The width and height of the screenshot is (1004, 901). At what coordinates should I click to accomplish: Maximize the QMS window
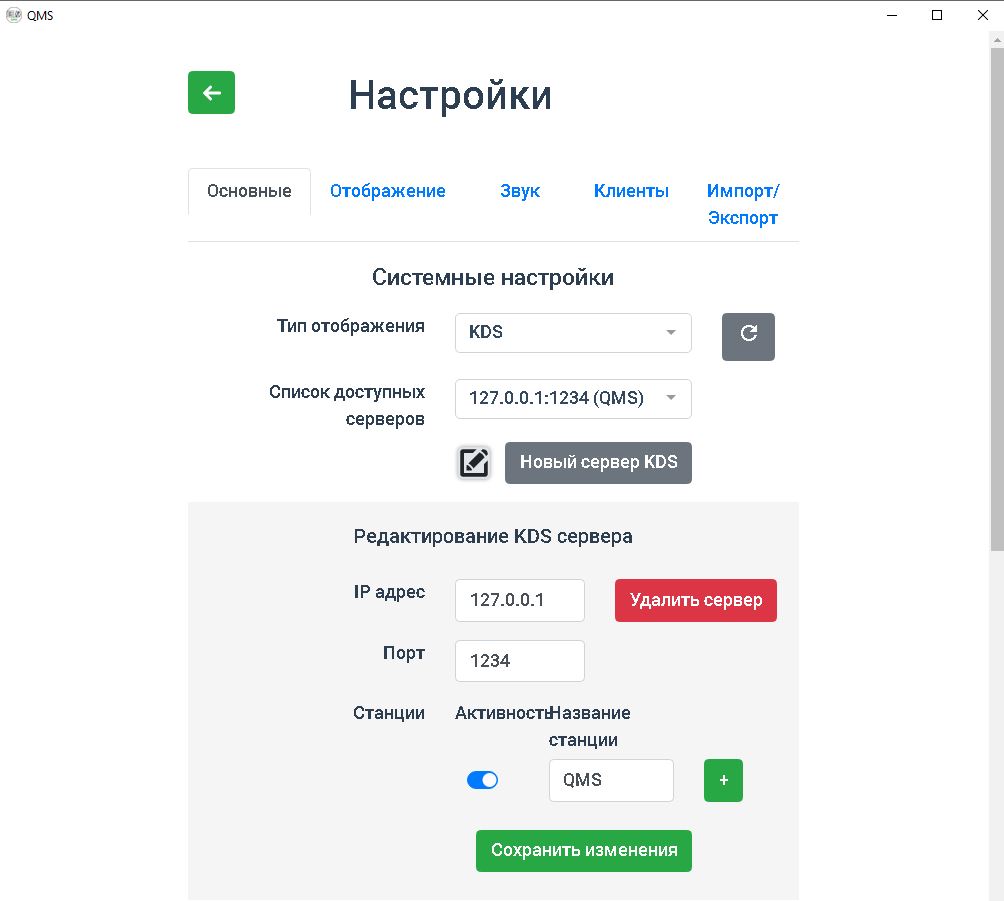coord(937,15)
